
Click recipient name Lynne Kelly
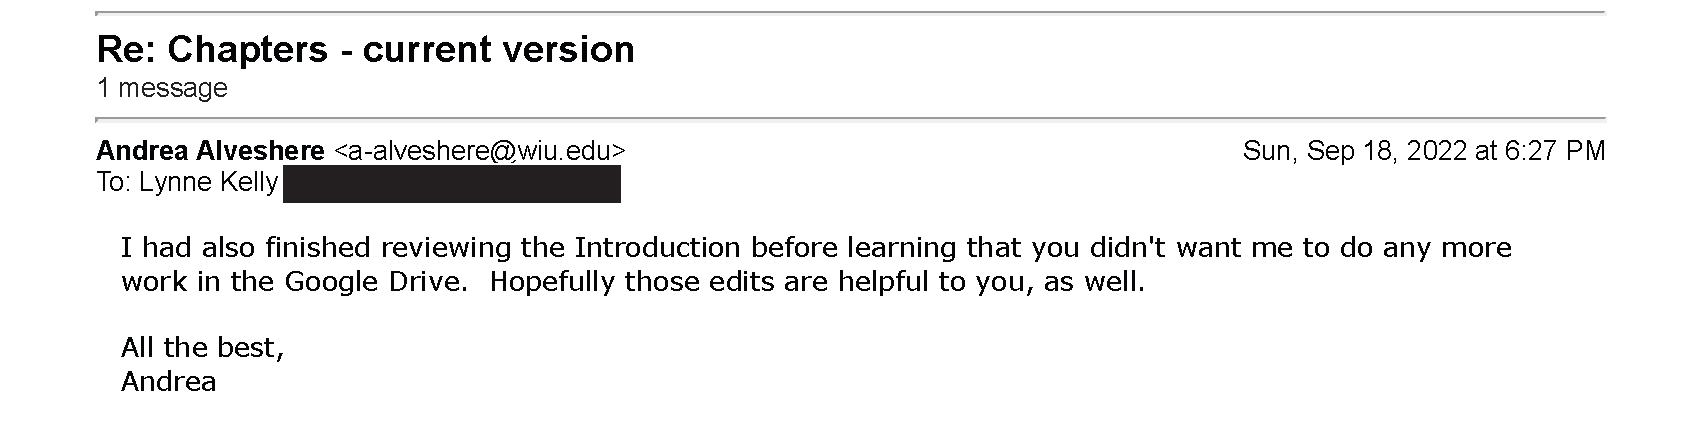(x=211, y=184)
